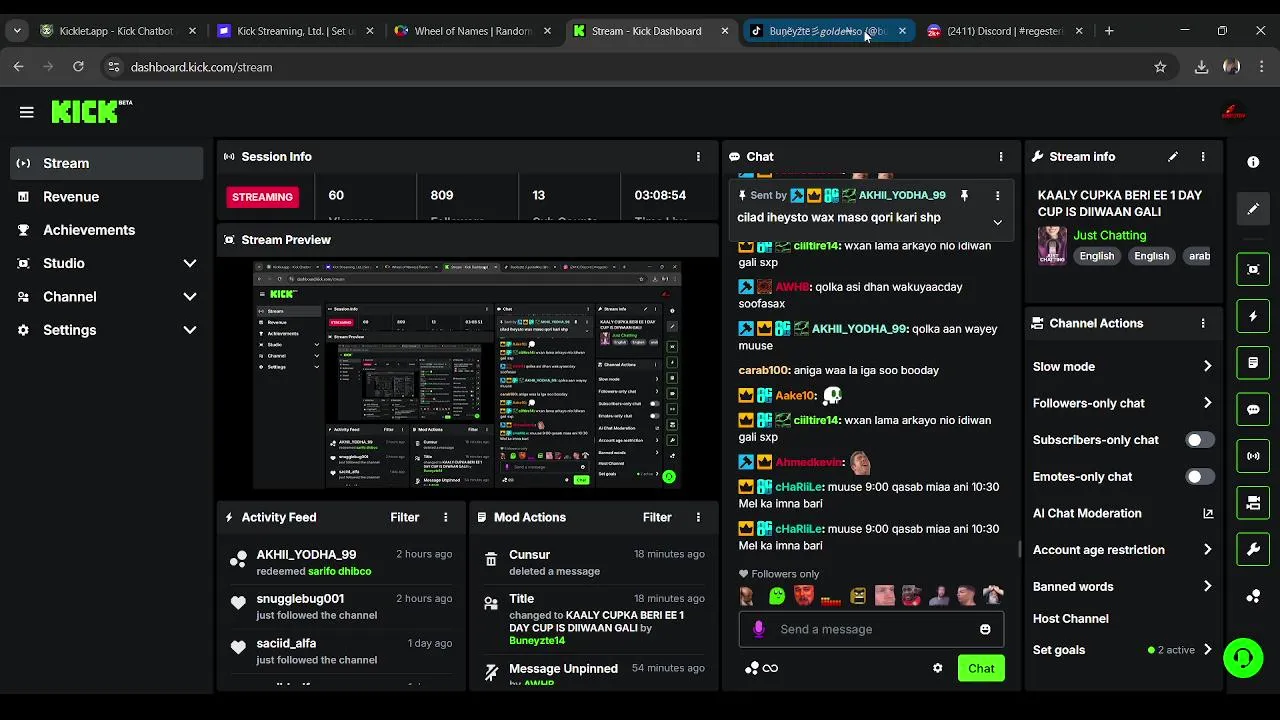Toggle Subscribers-only chat switch
1280x720 pixels.
point(1199,440)
